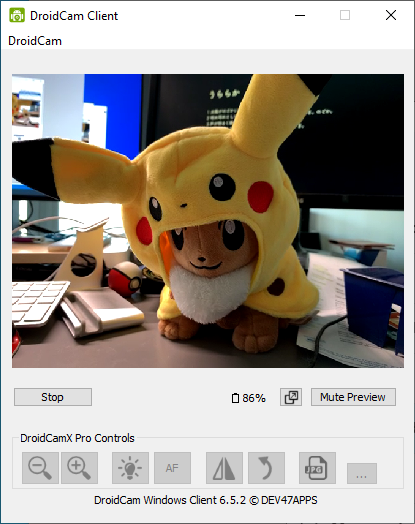Close the DroidCam Client window
This screenshot has height=524, width=415.
coord(391,15)
